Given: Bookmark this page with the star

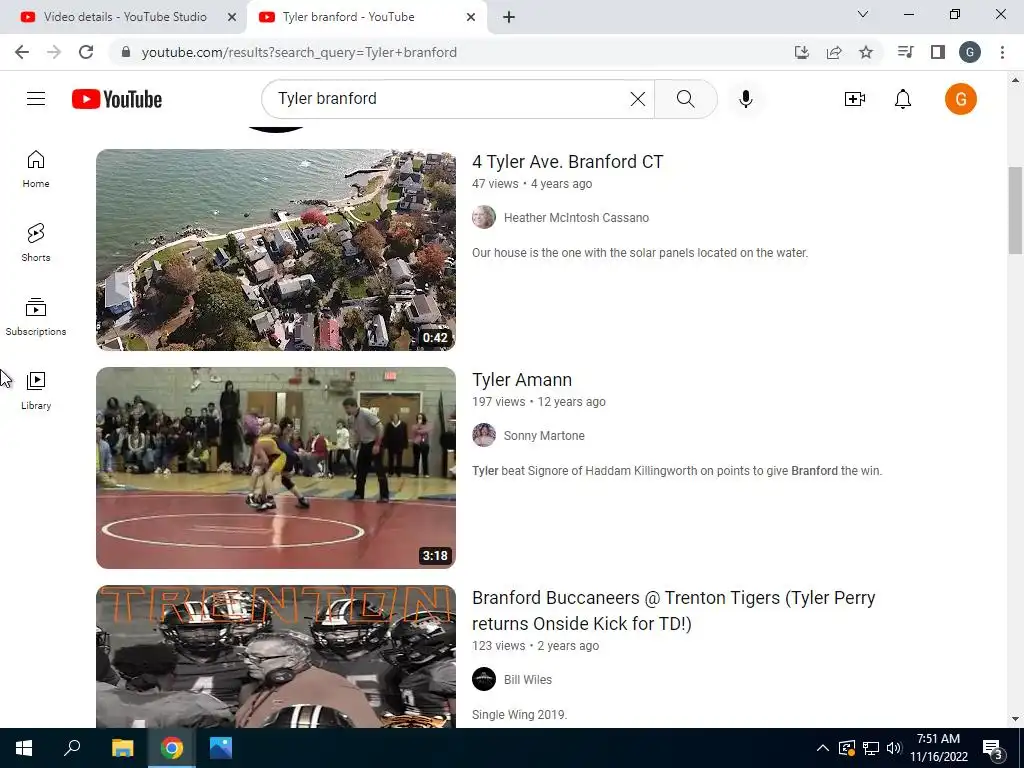Looking at the screenshot, I should [866, 52].
